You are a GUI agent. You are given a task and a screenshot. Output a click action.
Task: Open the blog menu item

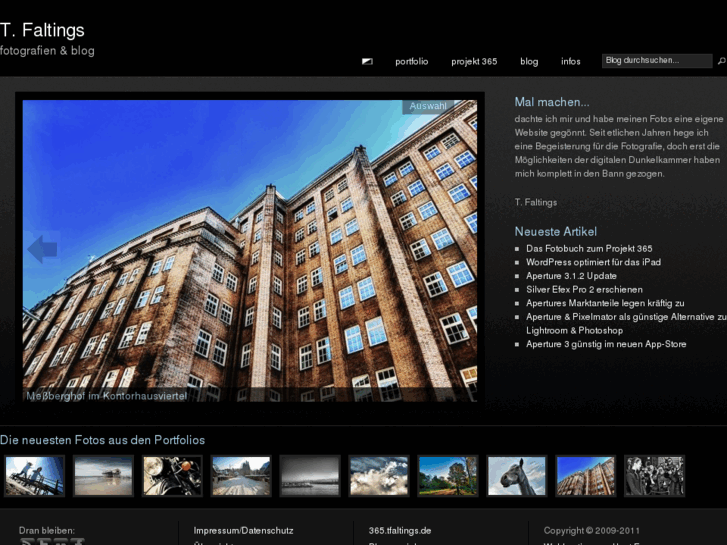pyautogui.click(x=529, y=61)
